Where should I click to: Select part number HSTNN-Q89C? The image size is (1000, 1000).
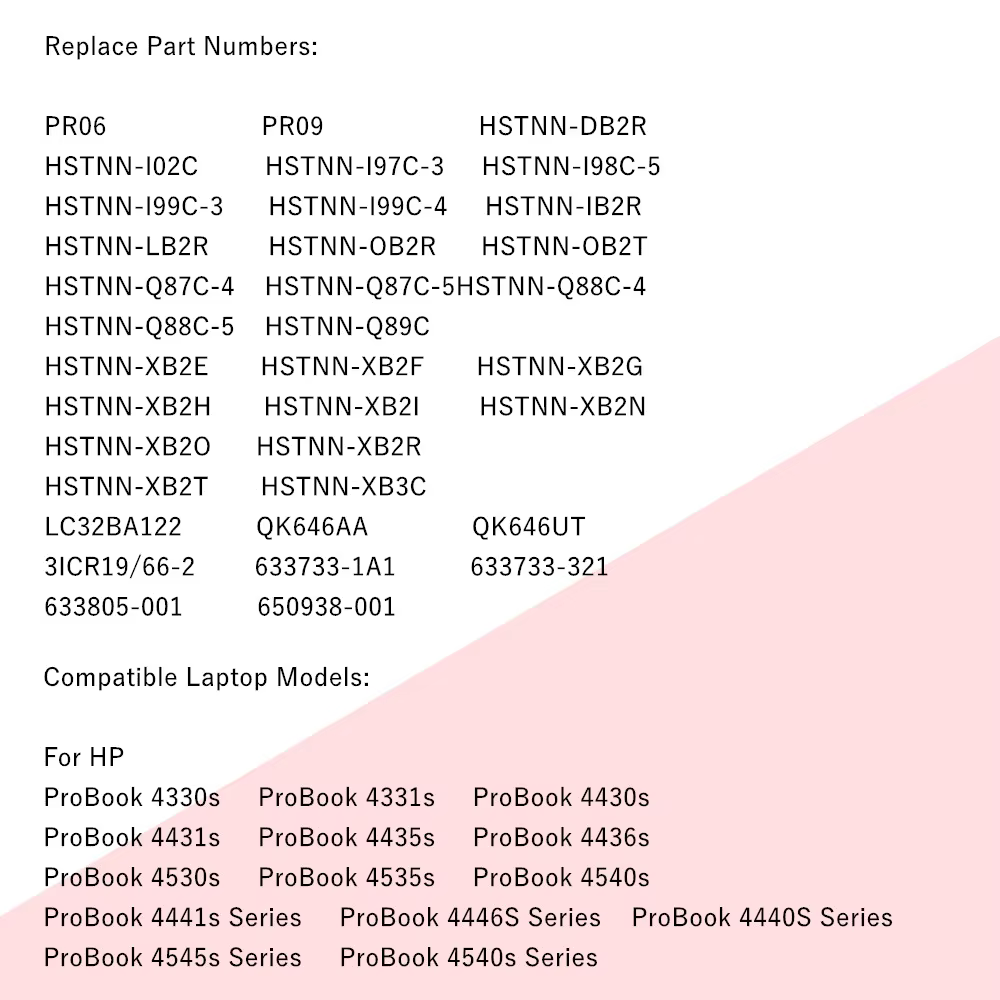pos(348,327)
